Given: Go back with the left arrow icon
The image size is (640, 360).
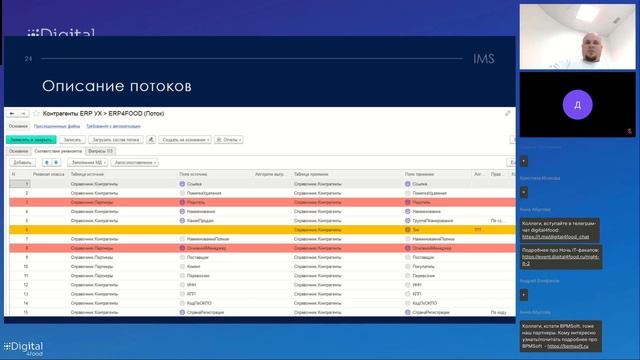Looking at the screenshot, I should [x=12, y=113].
